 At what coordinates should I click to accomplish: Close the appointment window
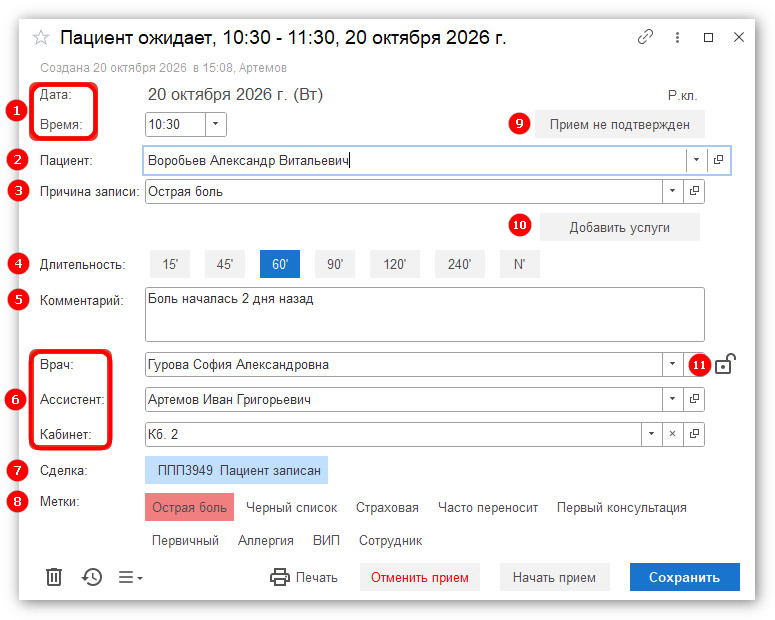coord(739,37)
